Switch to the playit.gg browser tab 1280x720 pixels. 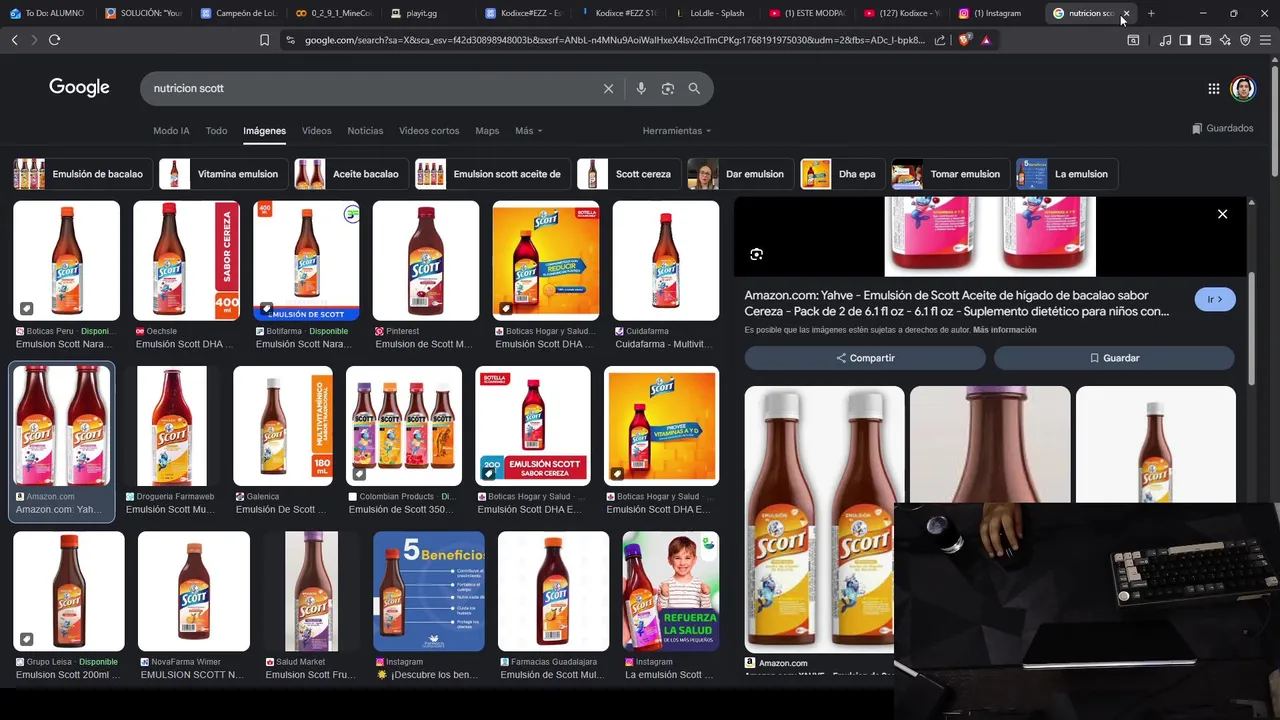point(420,13)
